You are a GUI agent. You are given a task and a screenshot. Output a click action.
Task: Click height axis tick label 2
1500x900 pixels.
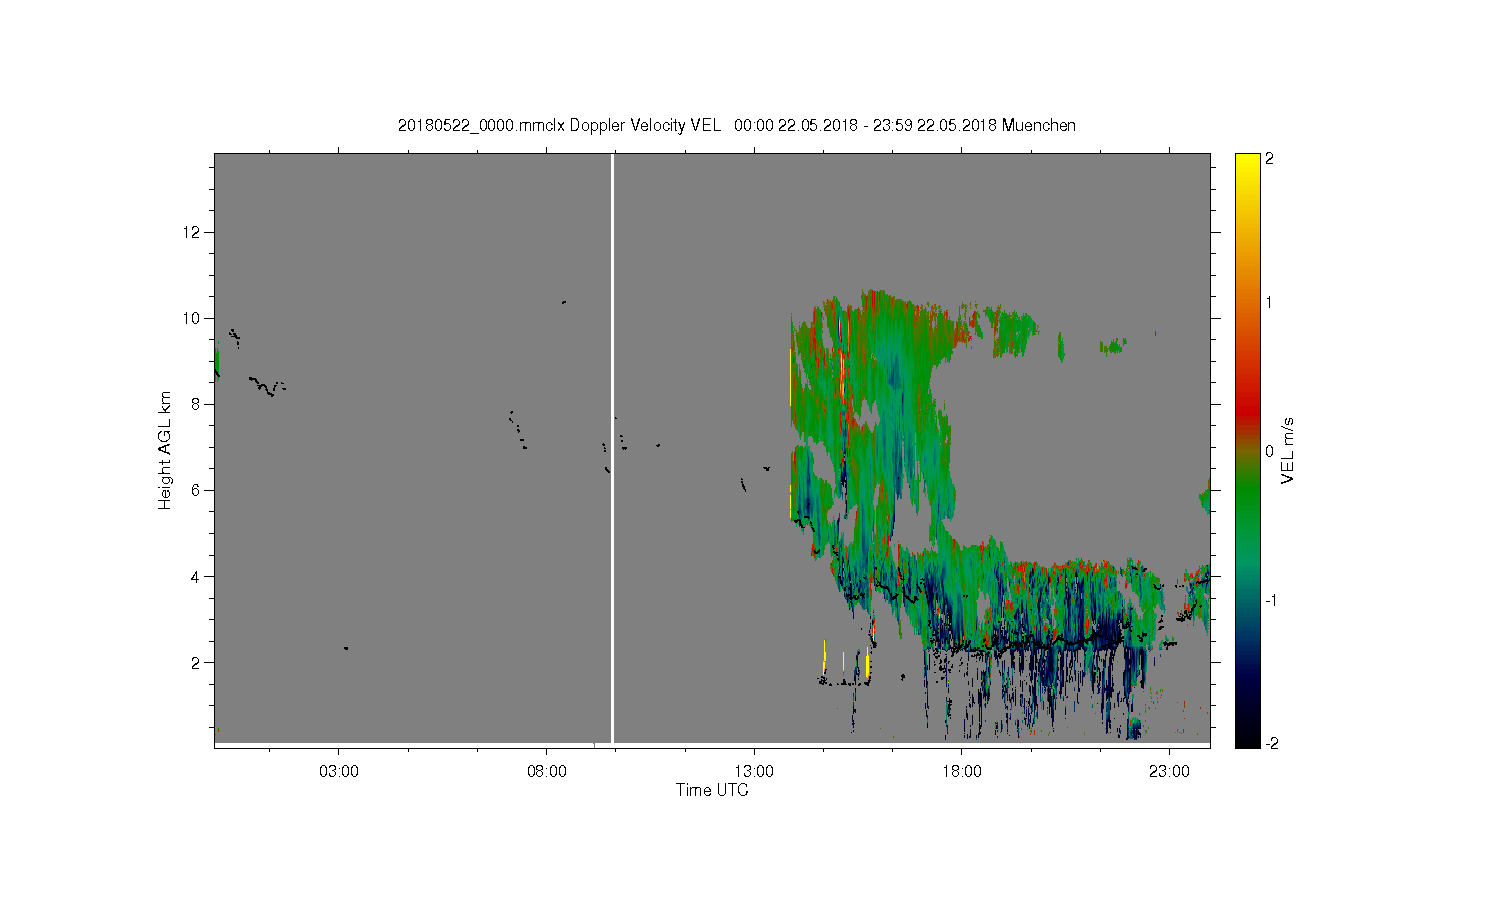196,662
